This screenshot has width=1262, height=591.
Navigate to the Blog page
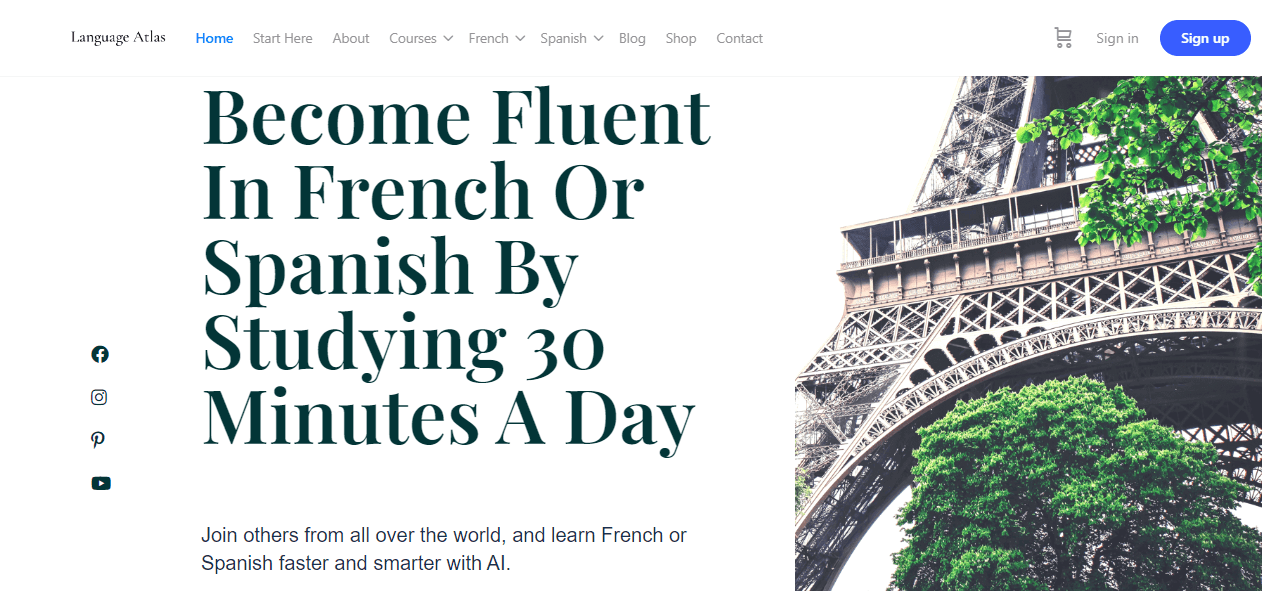click(632, 38)
